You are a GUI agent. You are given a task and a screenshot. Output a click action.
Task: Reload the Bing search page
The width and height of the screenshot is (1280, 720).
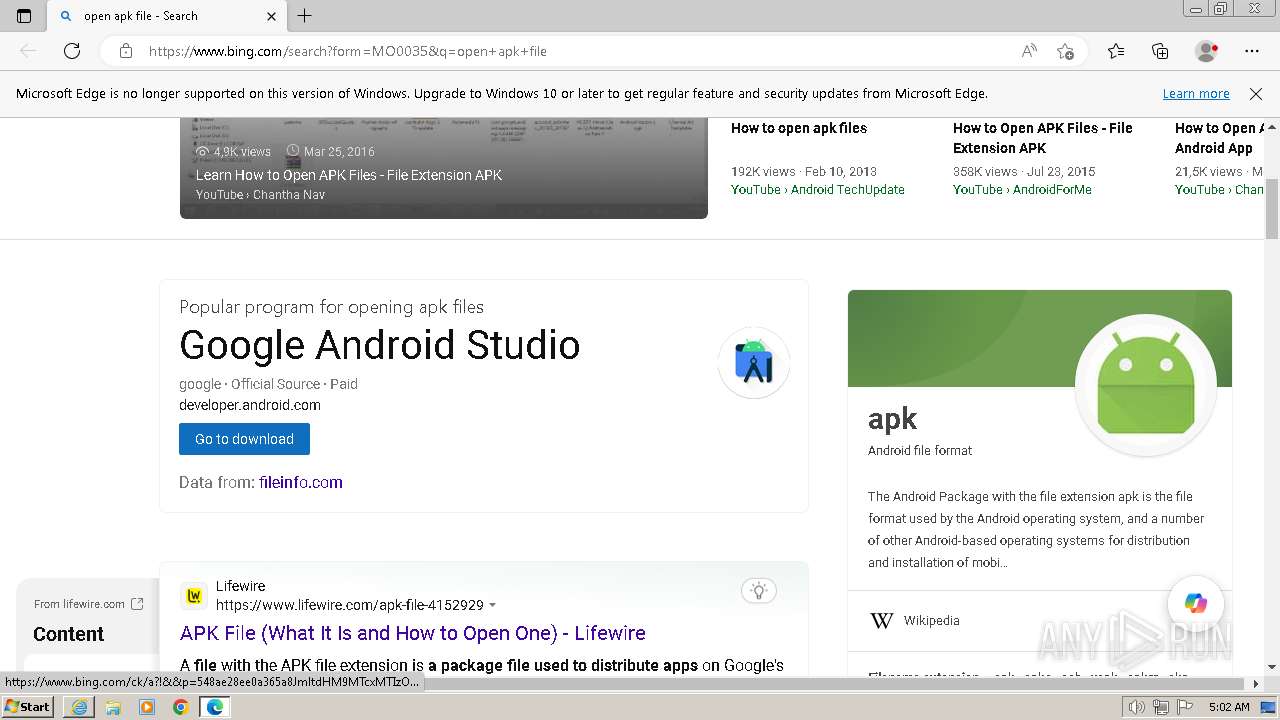(x=72, y=51)
